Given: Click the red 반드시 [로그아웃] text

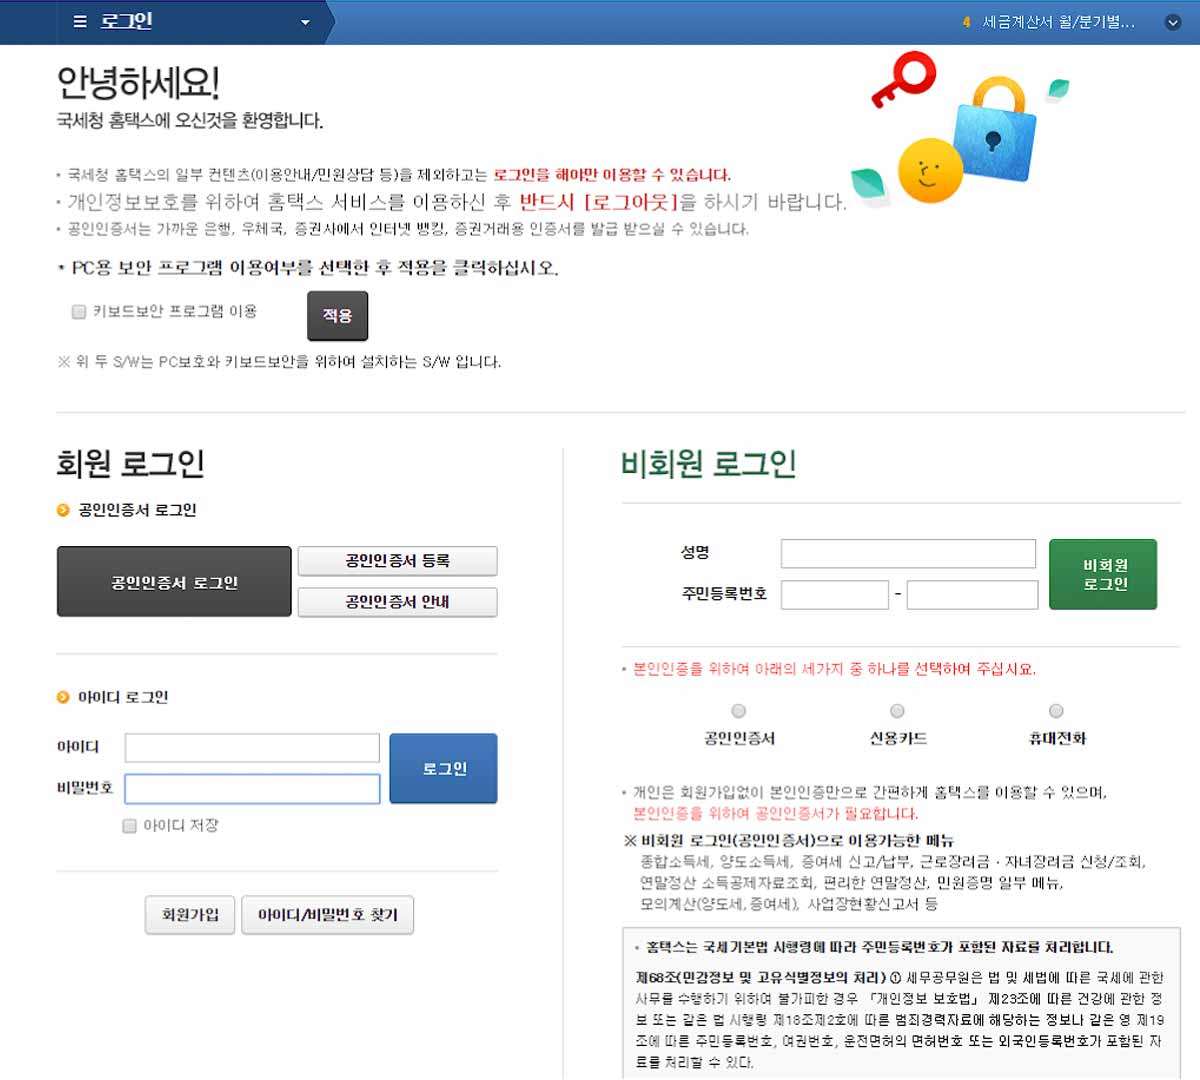Looking at the screenshot, I should (x=599, y=202).
